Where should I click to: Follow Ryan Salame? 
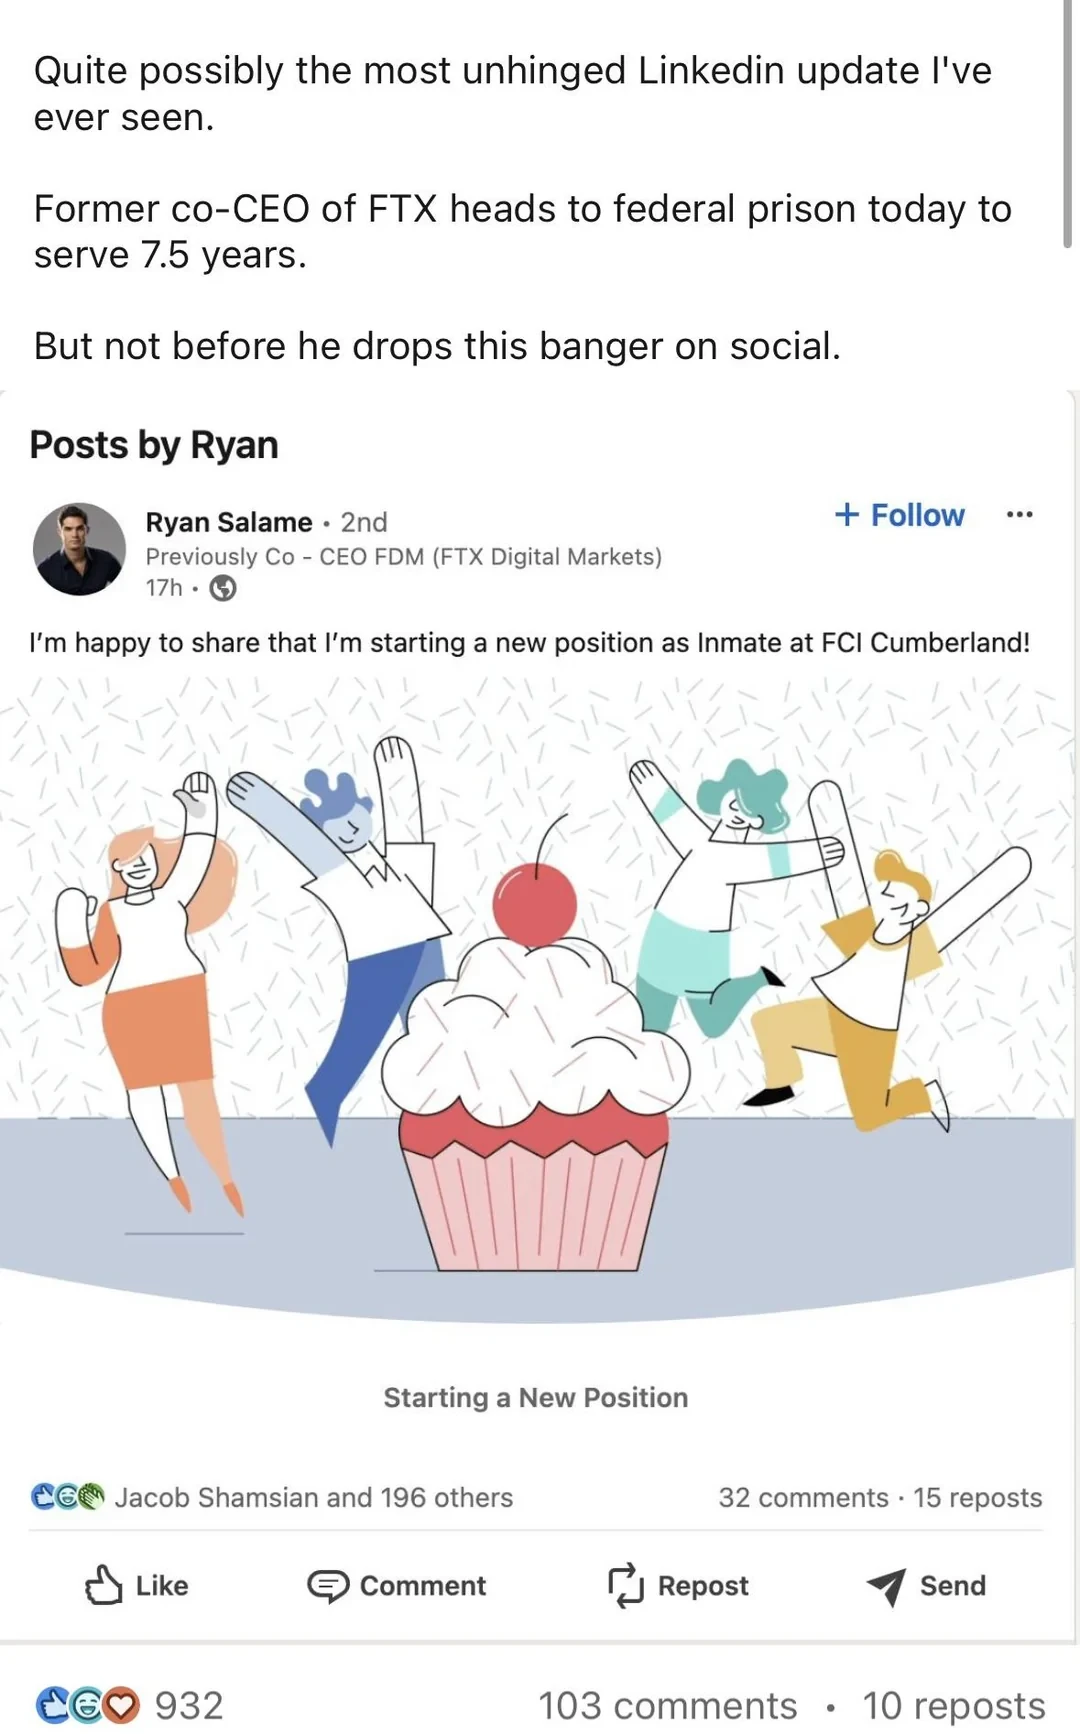(899, 515)
